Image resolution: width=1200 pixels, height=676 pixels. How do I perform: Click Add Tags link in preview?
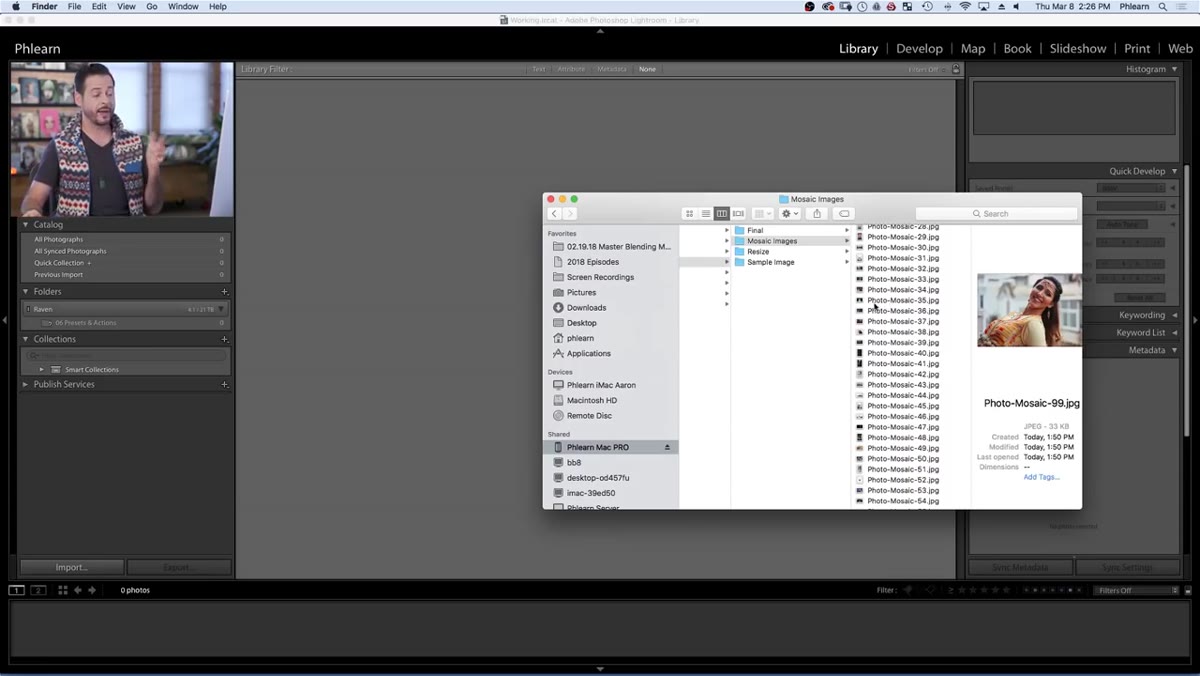[1041, 477]
